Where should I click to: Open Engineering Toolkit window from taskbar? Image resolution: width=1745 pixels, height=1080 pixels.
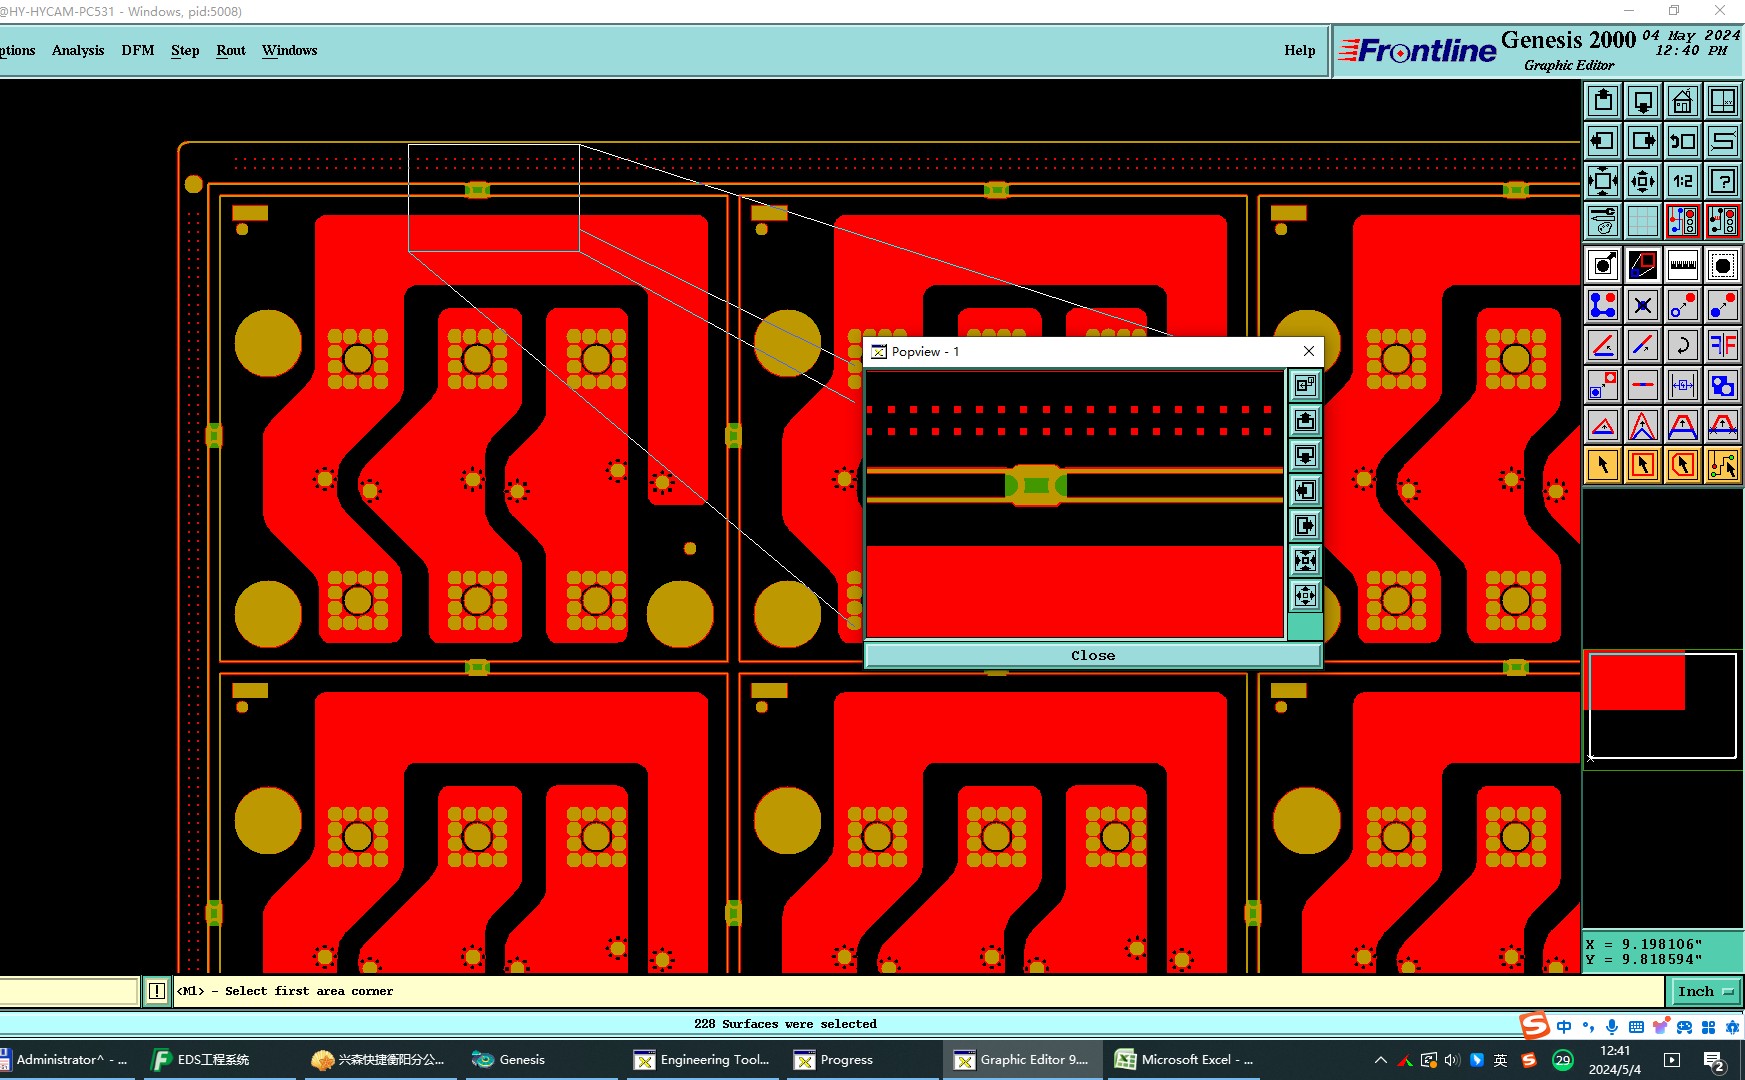pyautogui.click(x=703, y=1060)
